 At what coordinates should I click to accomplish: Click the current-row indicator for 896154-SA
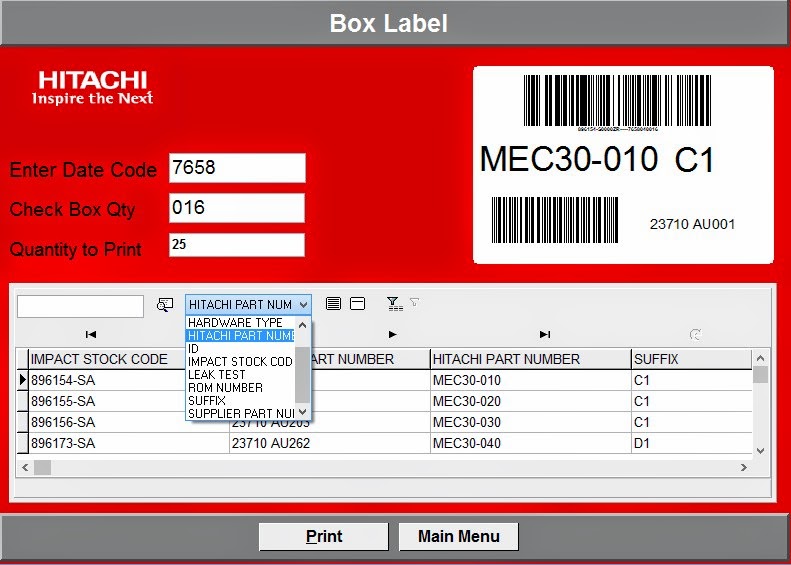[22, 380]
